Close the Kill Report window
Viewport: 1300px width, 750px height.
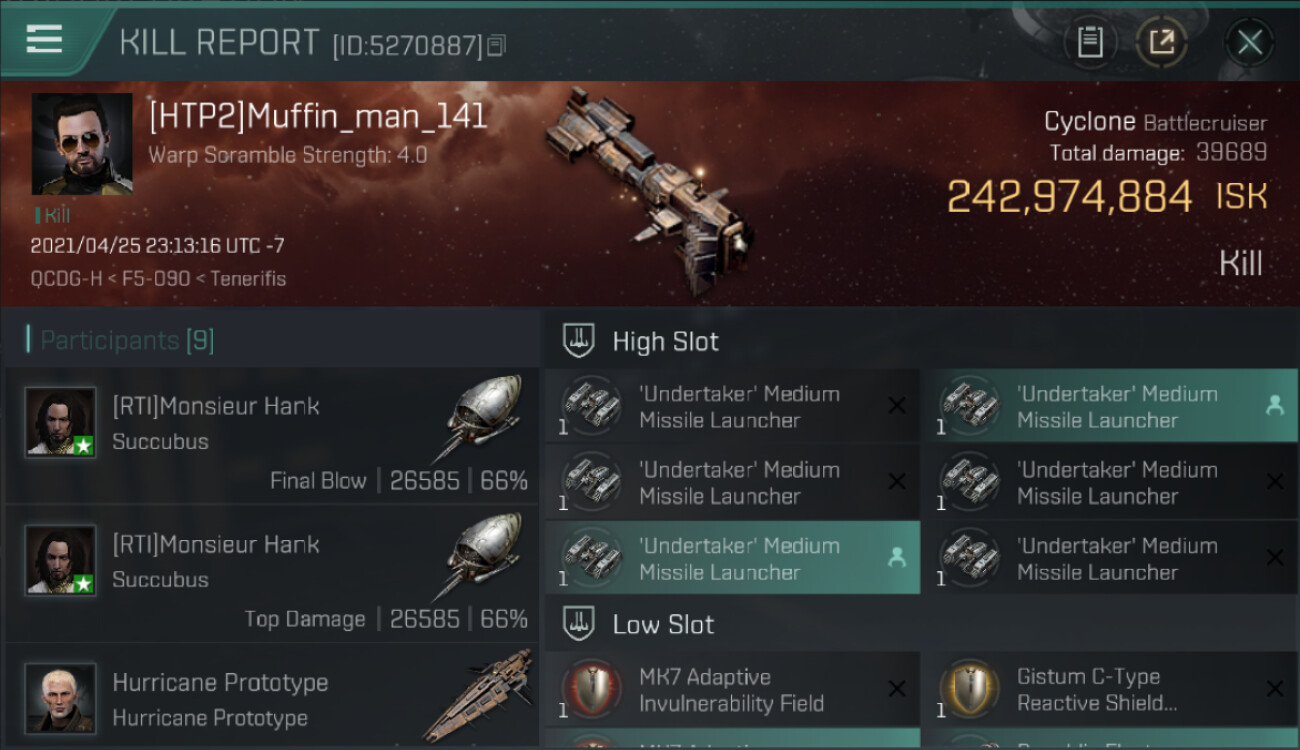point(1249,42)
